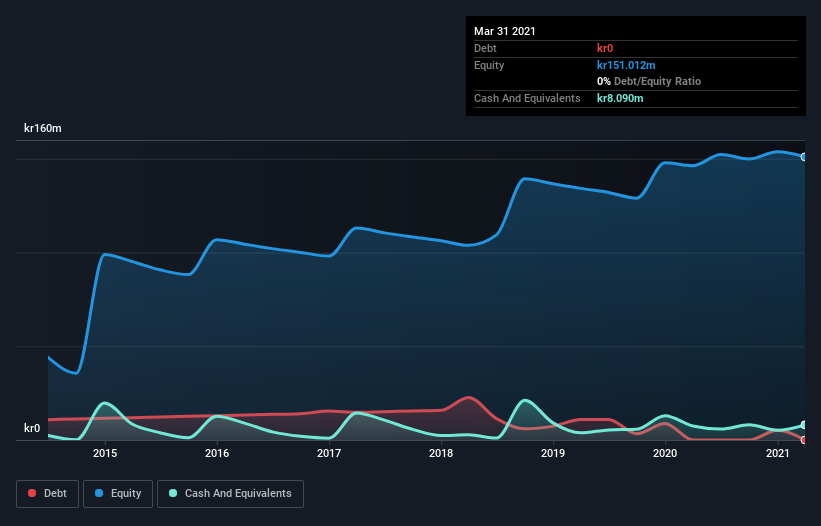The height and width of the screenshot is (526, 821).
Task: Click the 2015 x-axis label
Action: [105, 453]
